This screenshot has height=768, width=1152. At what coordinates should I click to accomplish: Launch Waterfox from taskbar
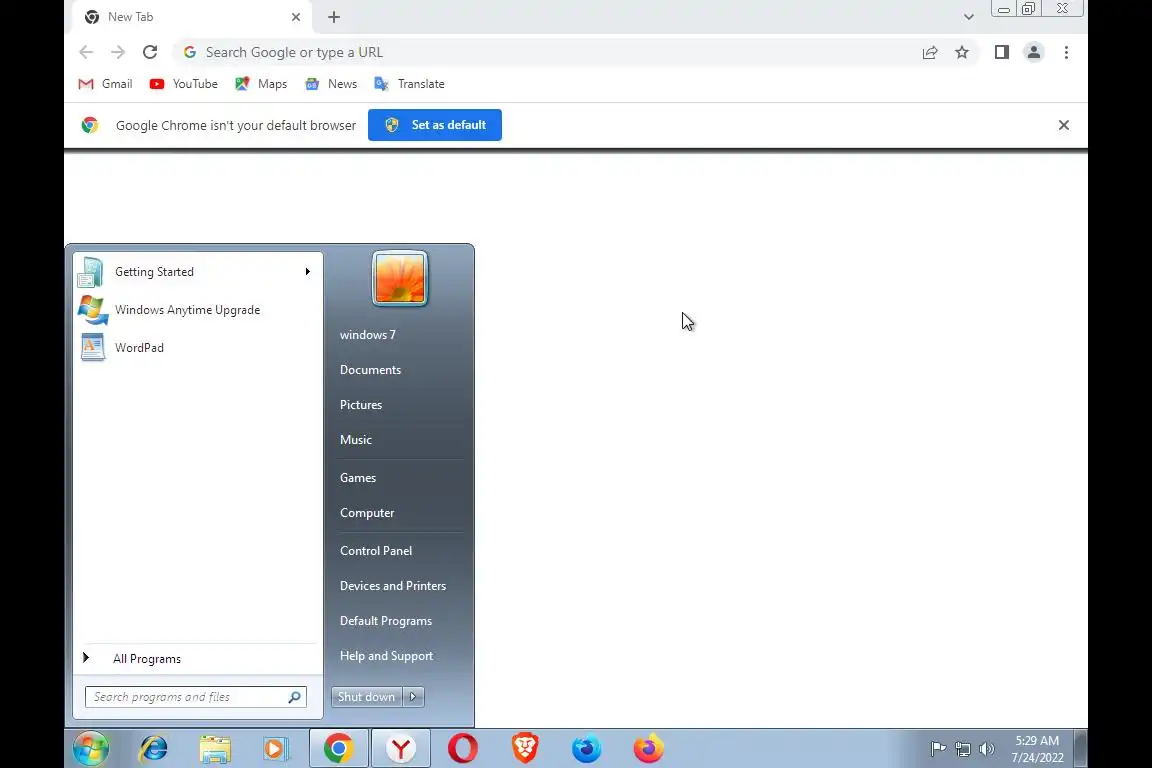click(x=586, y=749)
